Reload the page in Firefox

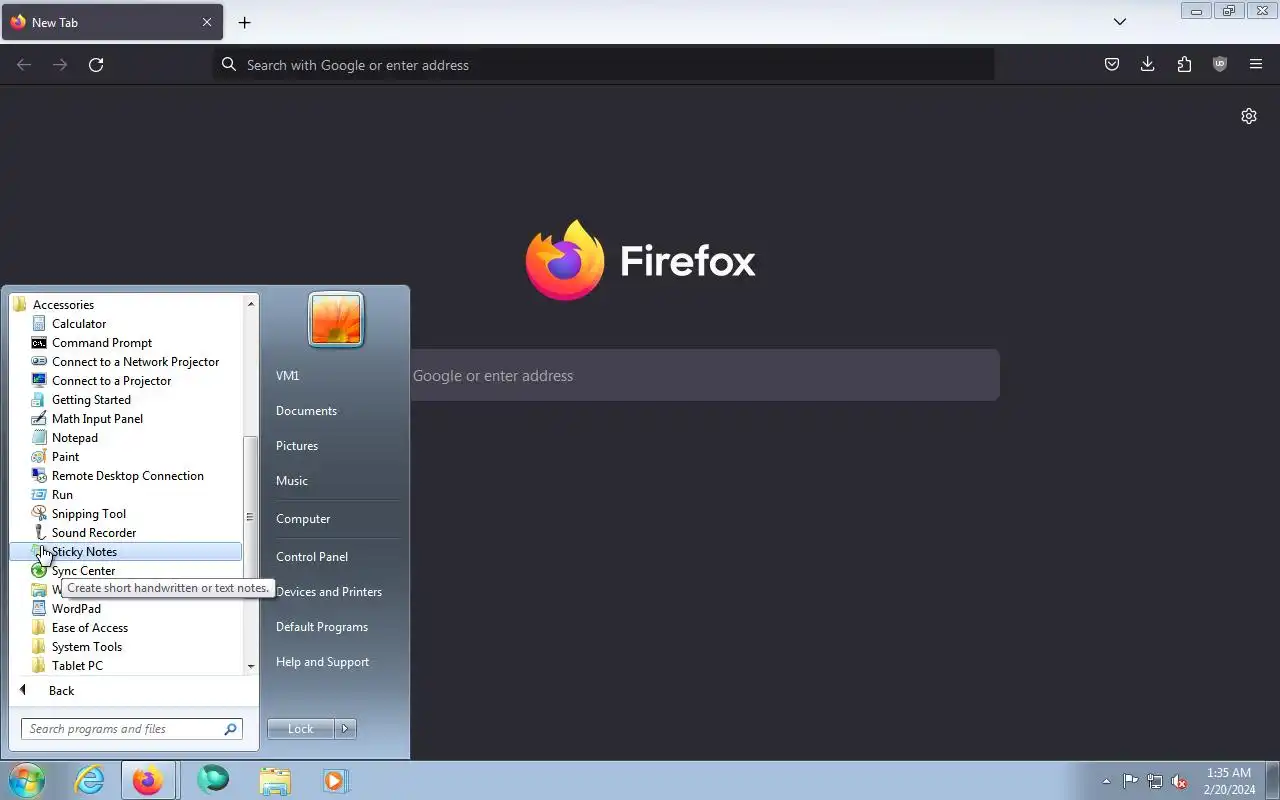pyautogui.click(x=96, y=65)
